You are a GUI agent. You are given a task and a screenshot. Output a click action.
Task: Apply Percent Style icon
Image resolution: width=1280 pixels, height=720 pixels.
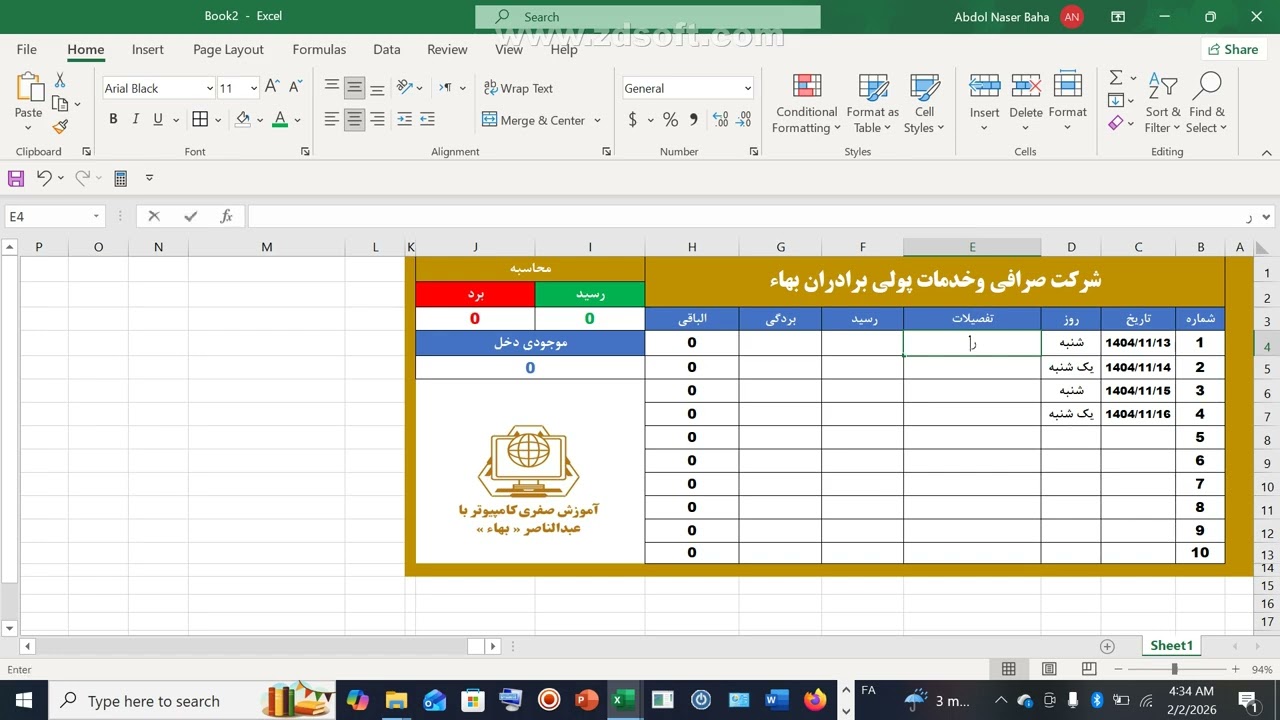(670, 120)
